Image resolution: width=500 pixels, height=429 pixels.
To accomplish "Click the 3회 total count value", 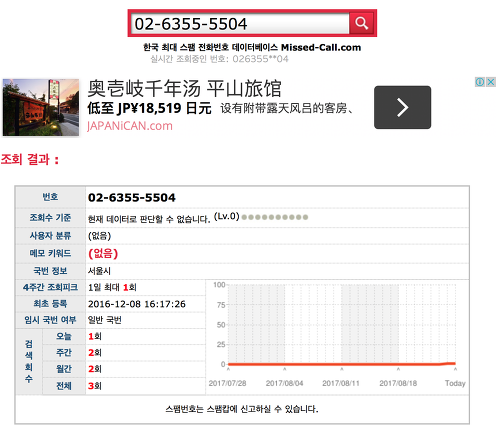I will pyautogui.click(x=95, y=386).
